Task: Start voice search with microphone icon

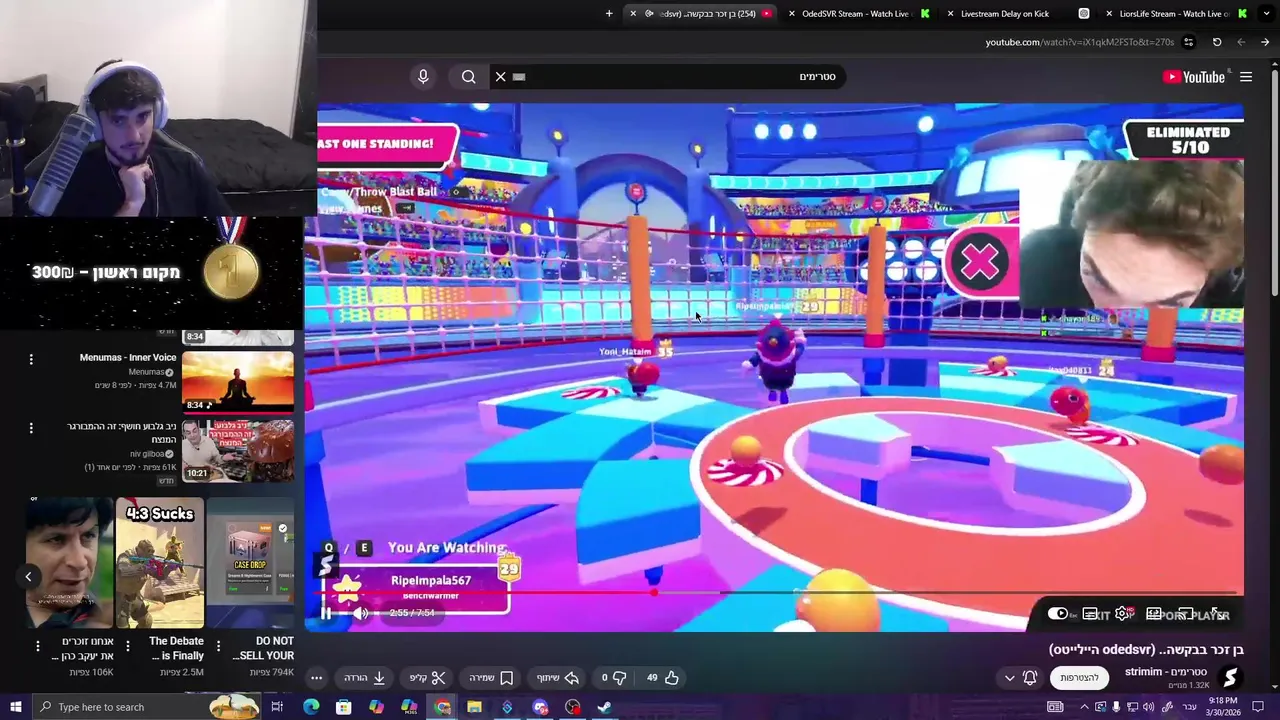Action: pyautogui.click(x=423, y=77)
